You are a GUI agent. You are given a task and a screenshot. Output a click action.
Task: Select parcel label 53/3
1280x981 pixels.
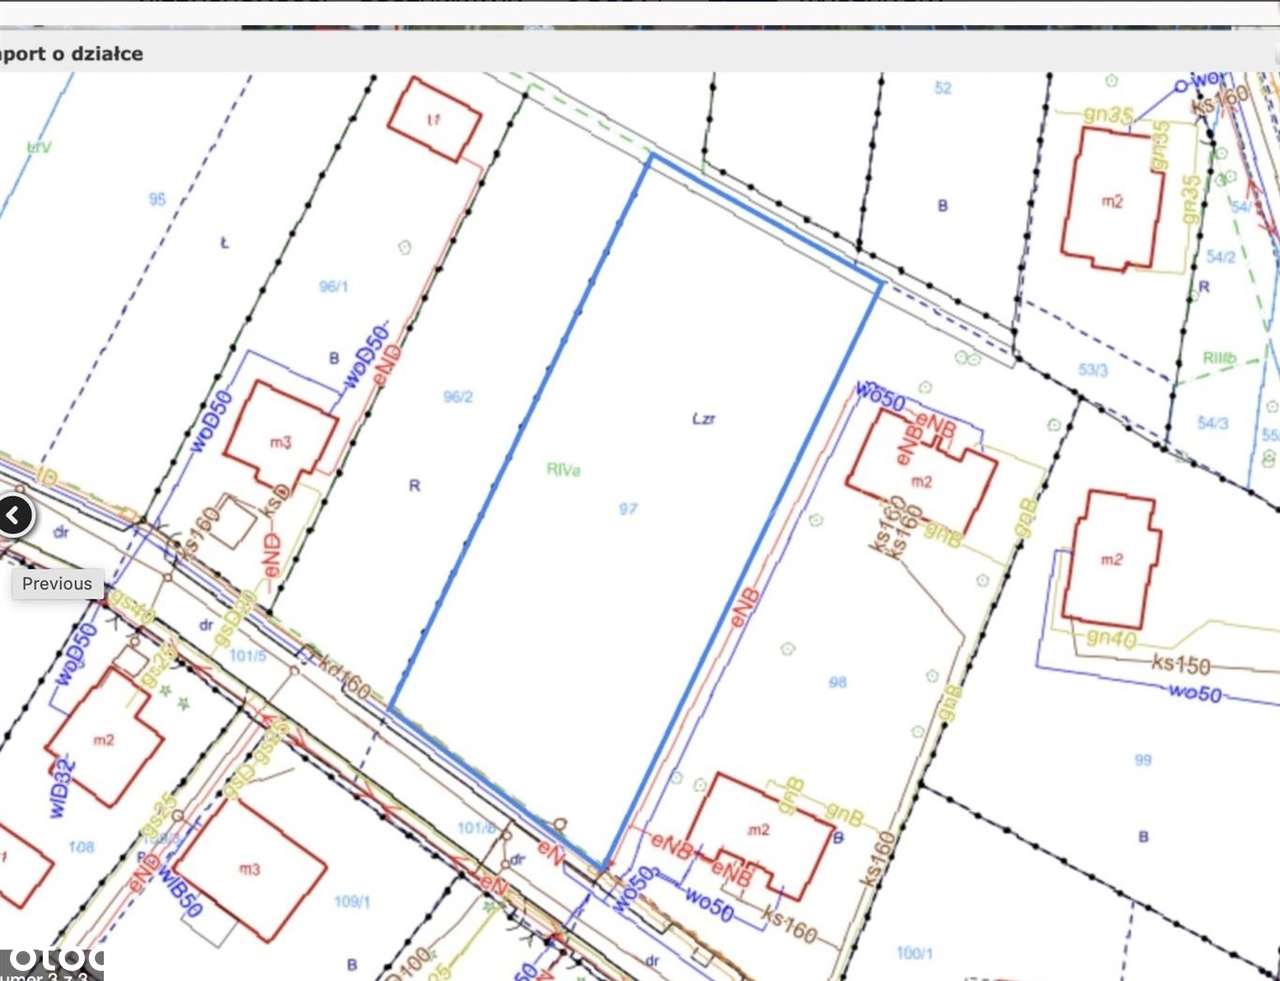pos(1093,370)
